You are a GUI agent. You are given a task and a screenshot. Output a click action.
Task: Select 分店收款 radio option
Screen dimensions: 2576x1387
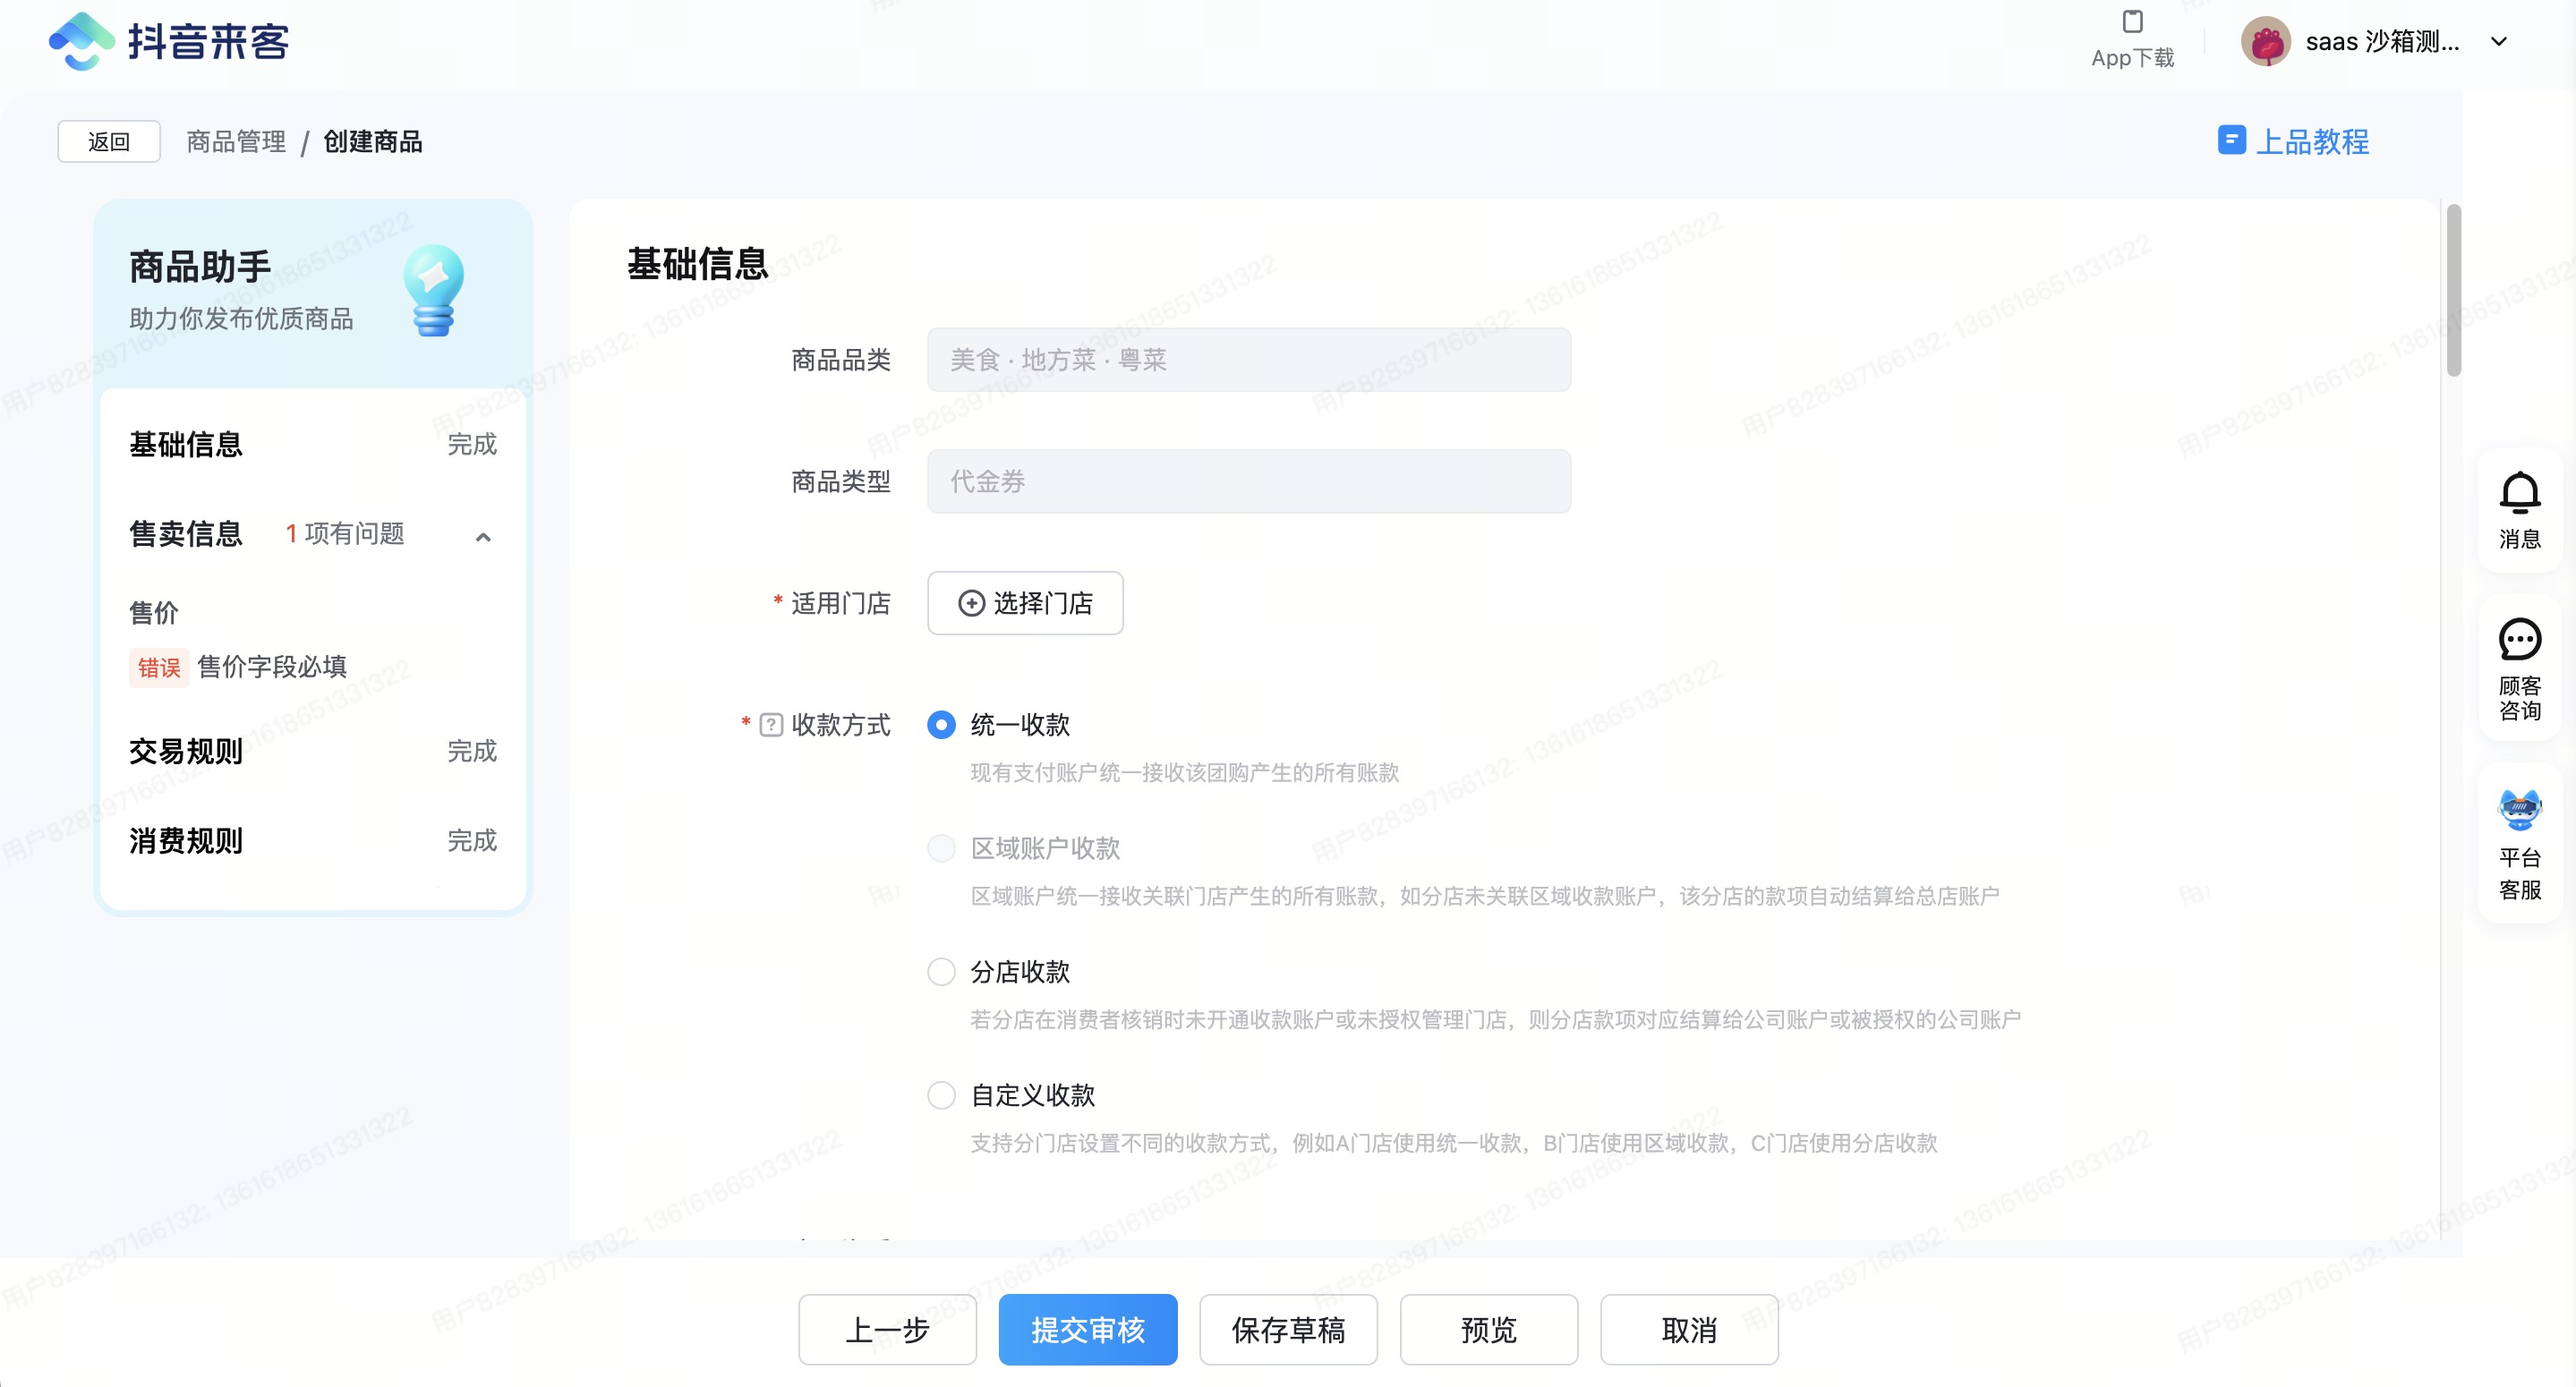point(941,972)
